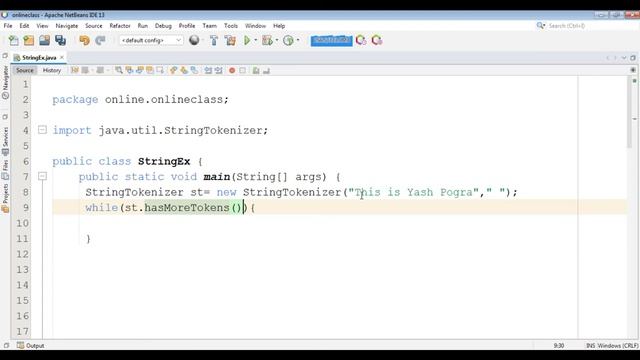Viewport: 640px width, 360px height.
Task: Click the Previous Bookmark icon
Action: point(173,70)
